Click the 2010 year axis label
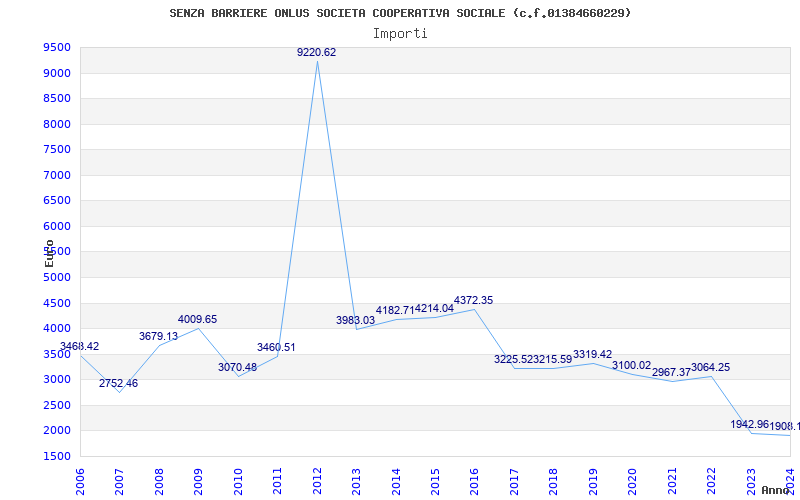The height and width of the screenshot is (500, 800). tap(238, 481)
